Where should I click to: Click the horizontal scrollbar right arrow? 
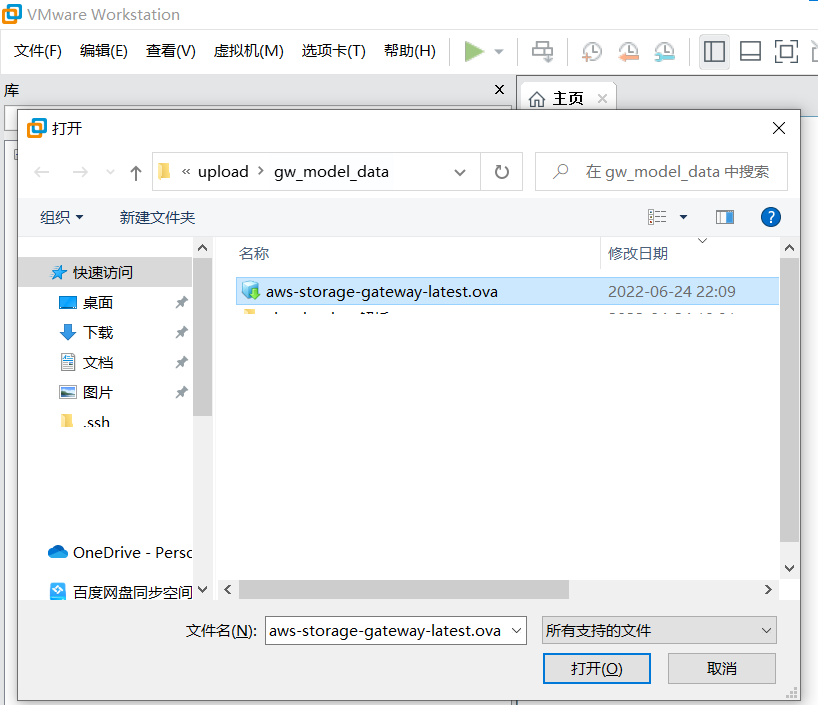(768, 590)
